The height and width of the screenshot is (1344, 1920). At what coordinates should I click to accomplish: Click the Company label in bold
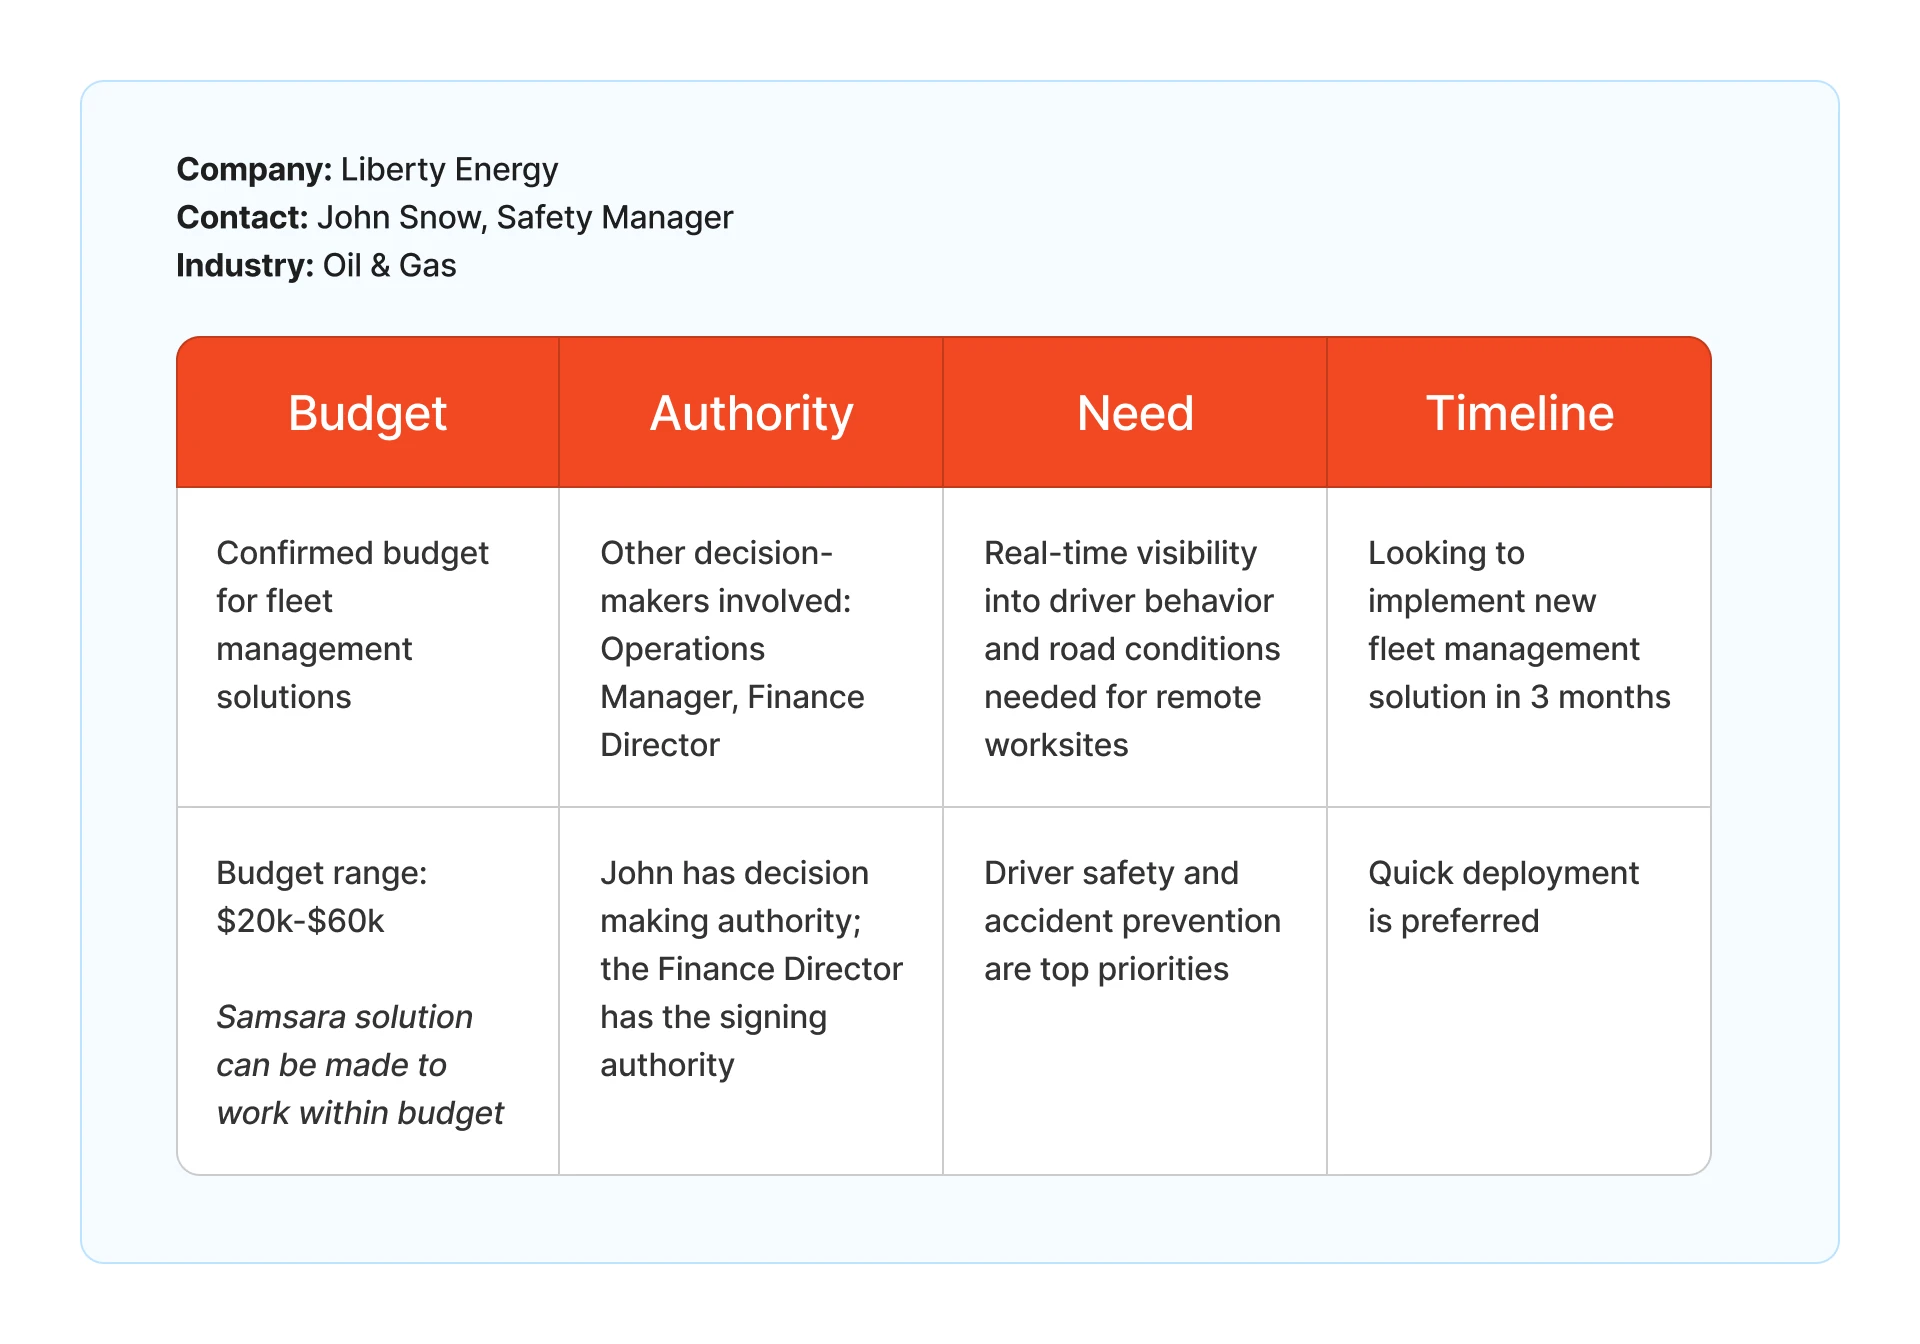[x=254, y=170]
